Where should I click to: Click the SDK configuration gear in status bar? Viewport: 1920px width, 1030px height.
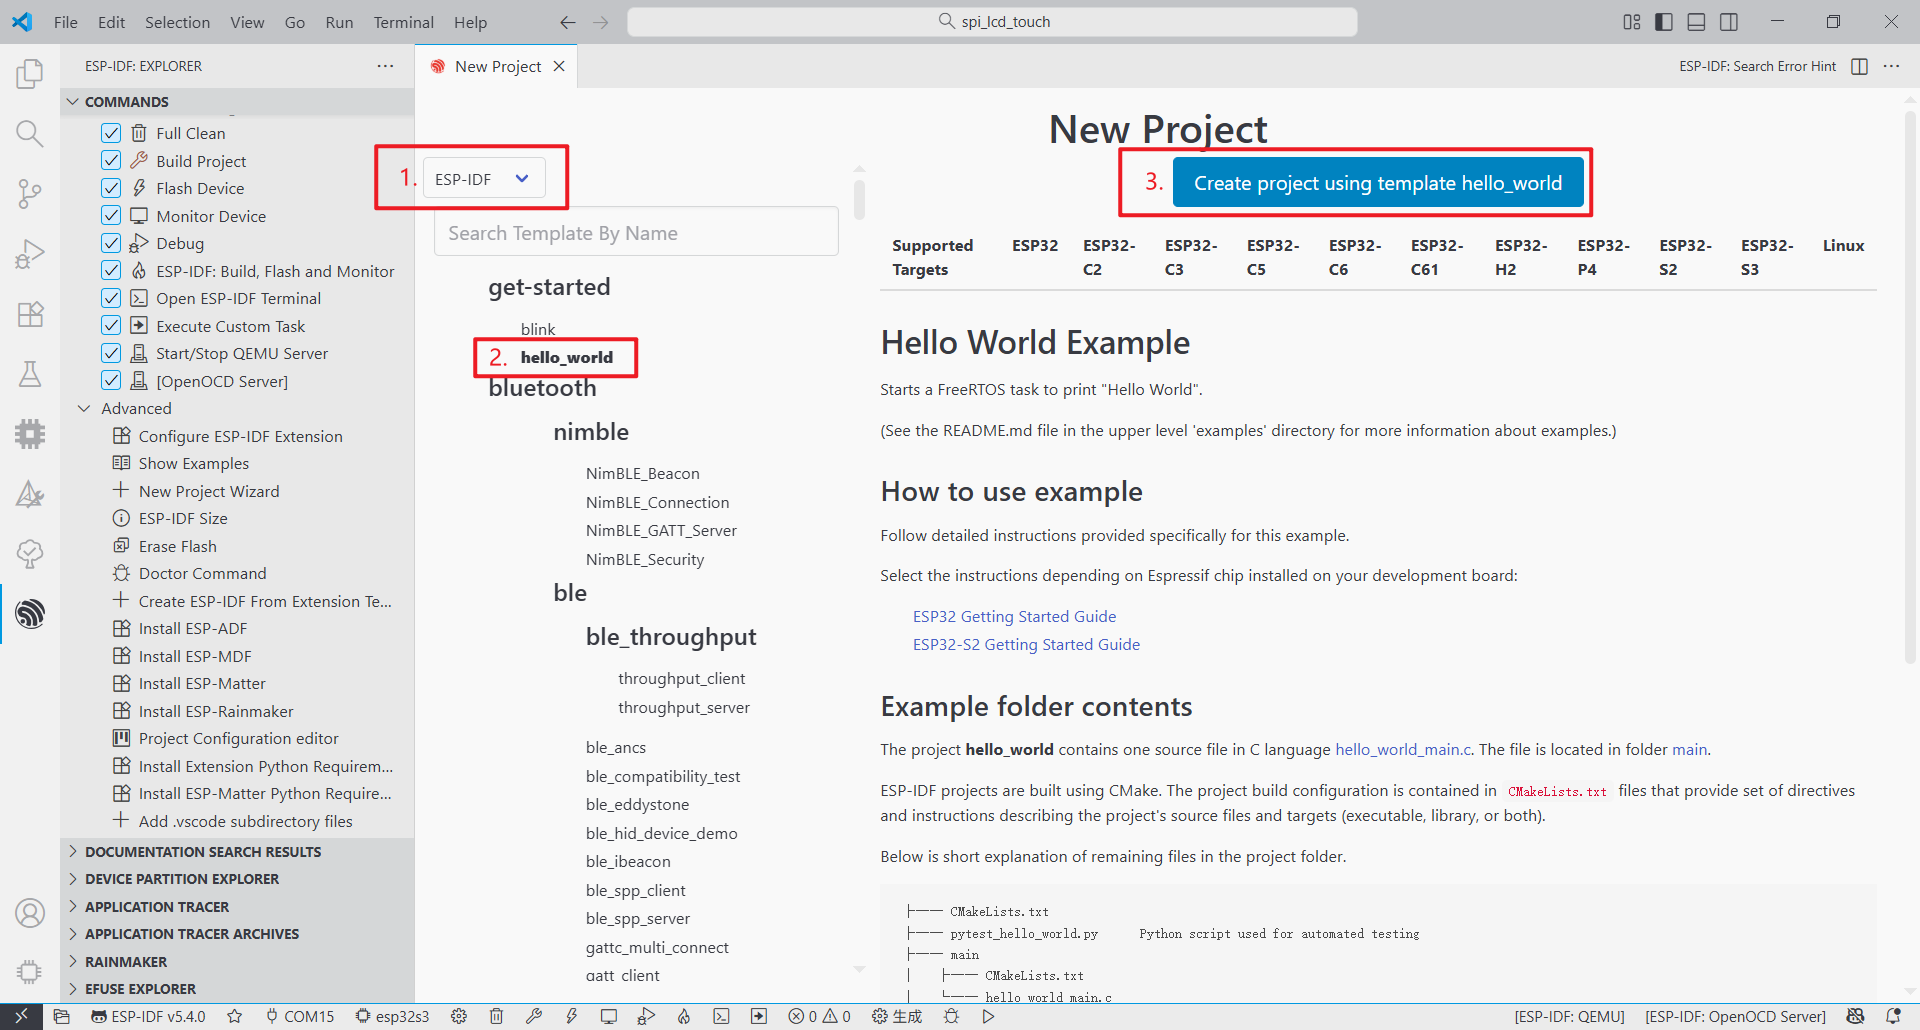pyautogui.click(x=459, y=1016)
